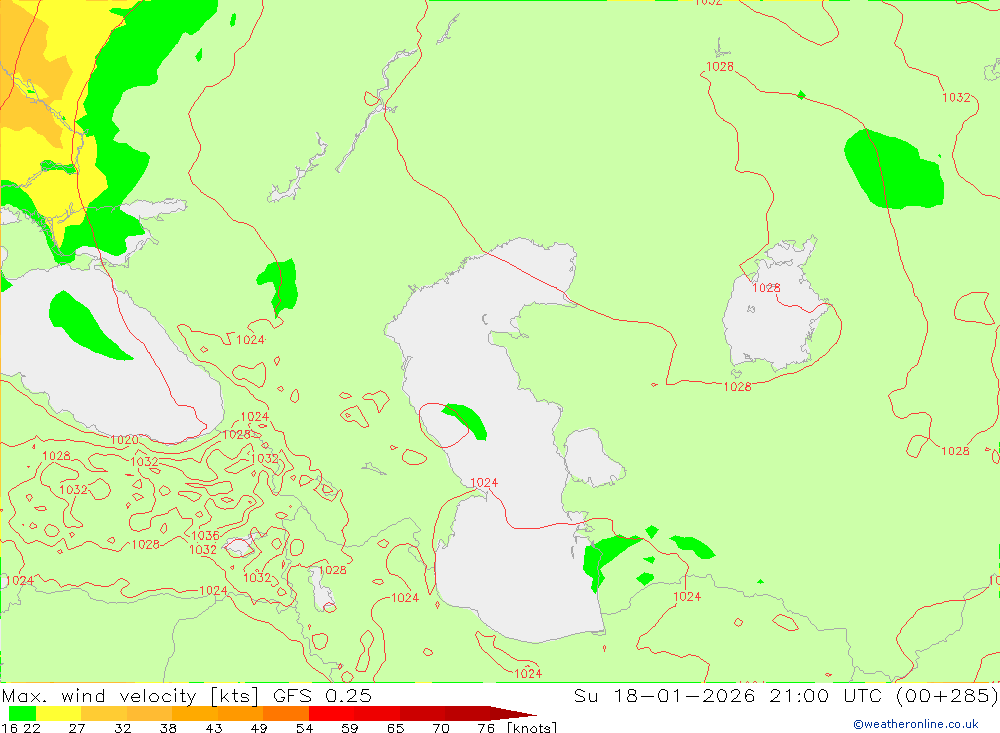Image resolution: width=1000 pixels, height=733 pixels.
Task: Click the green wind patch inside Caspian Sea
Action: (467, 420)
